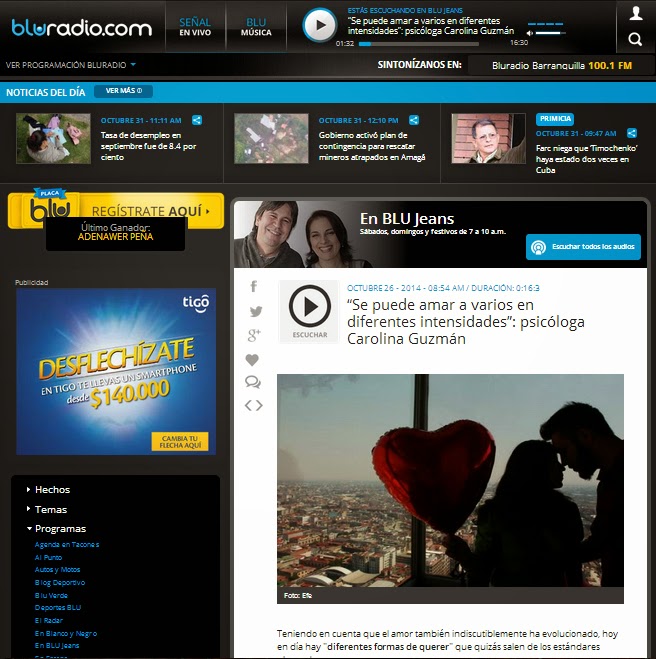Viewport: 656px width, 659px height.
Task: Click the Noticias del Día heading
Action: point(45,92)
